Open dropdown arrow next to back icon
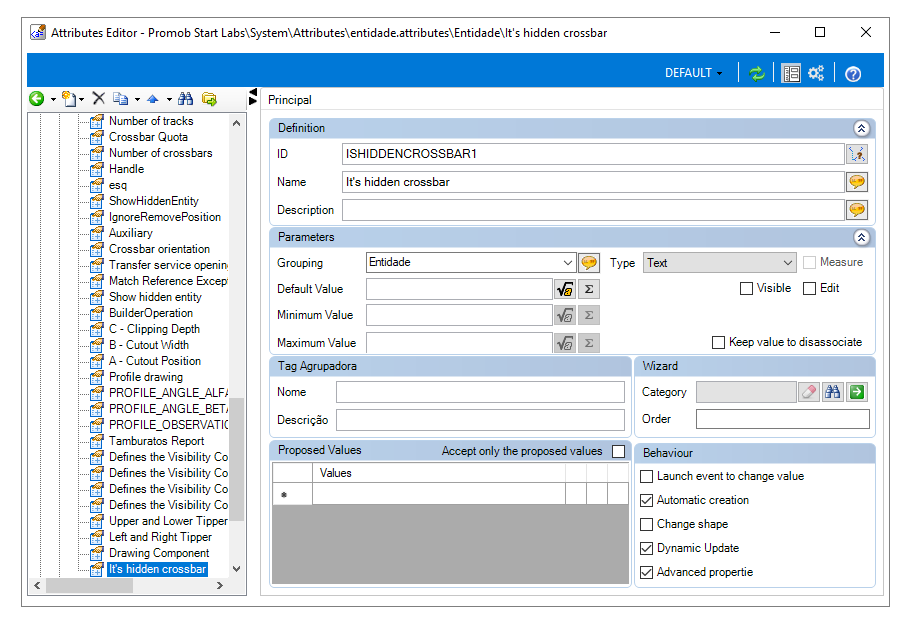 (x=53, y=99)
